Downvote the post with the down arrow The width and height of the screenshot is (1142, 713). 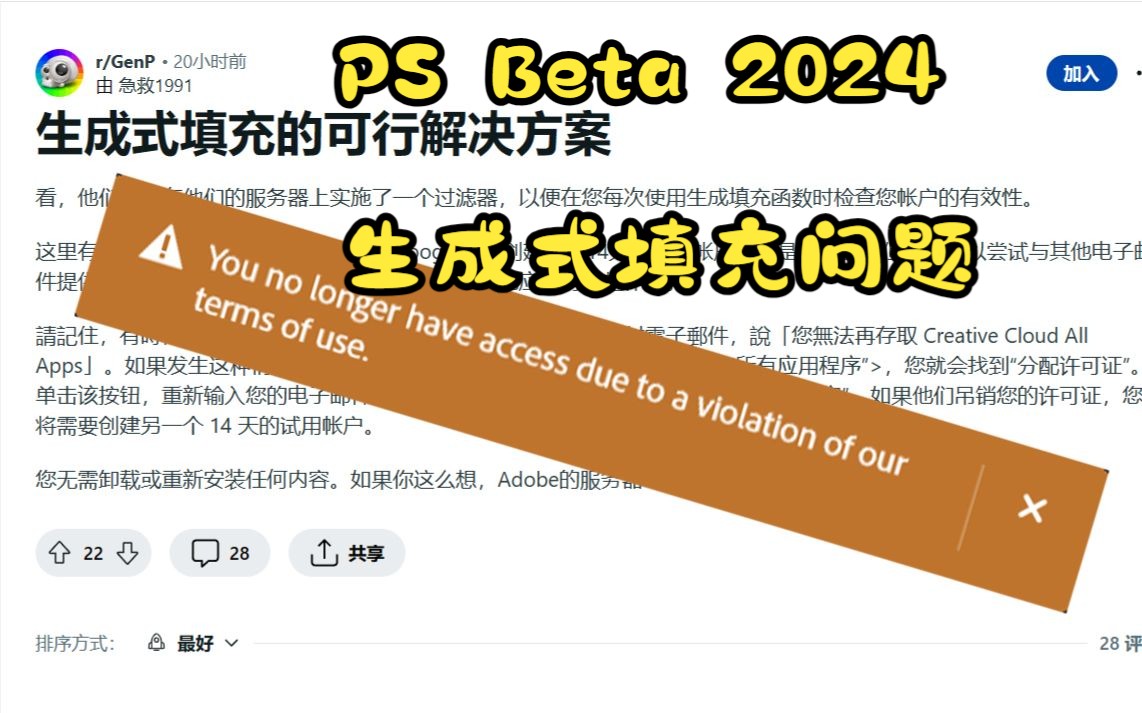point(127,553)
